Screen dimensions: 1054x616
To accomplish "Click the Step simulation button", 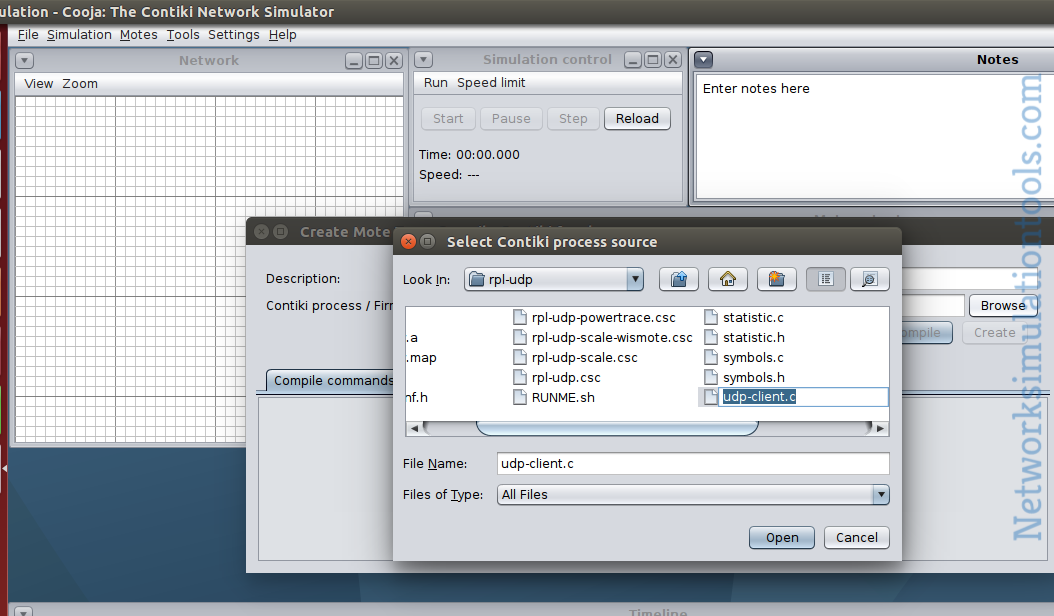I will [x=573, y=118].
